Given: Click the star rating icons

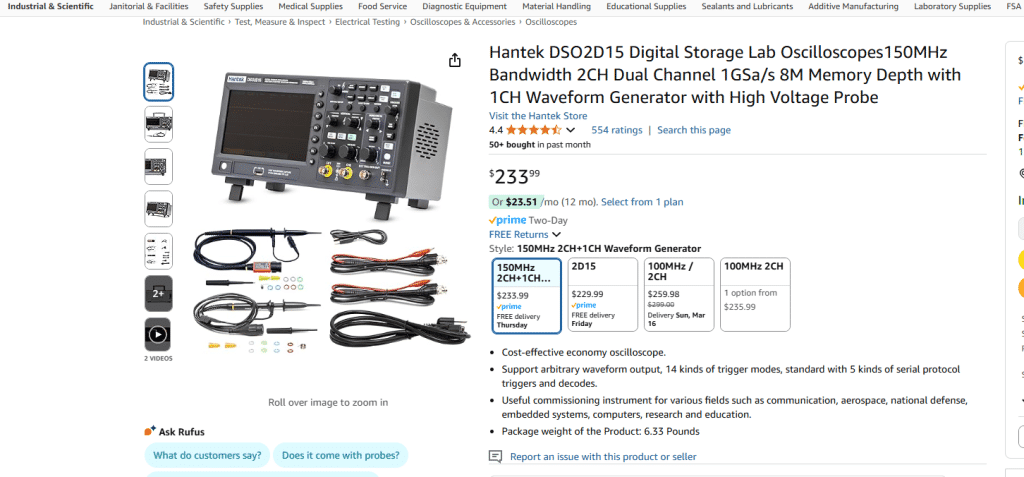Looking at the screenshot, I should (x=533, y=130).
